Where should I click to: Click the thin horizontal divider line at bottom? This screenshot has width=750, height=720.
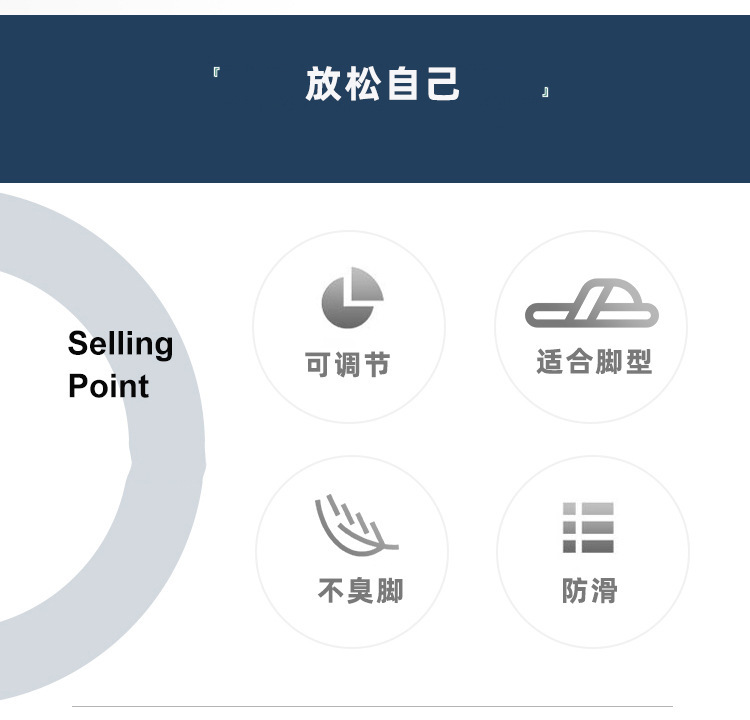372,706
